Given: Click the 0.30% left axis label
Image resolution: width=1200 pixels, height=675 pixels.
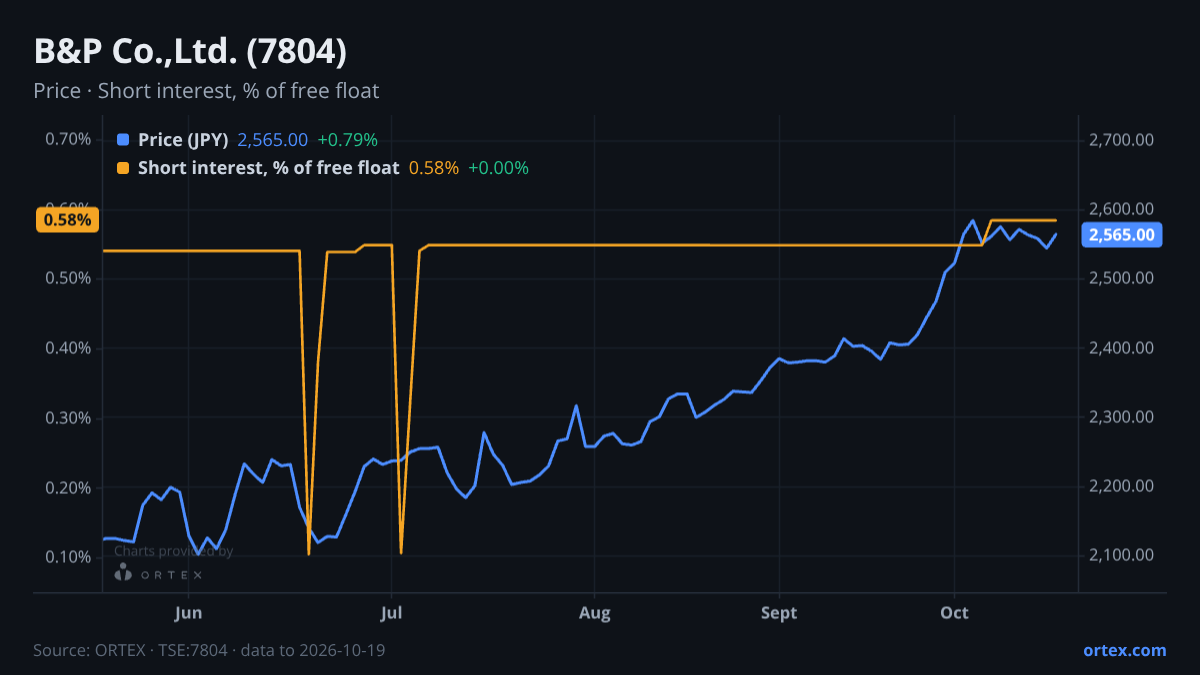Looking at the screenshot, I should click(68, 417).
